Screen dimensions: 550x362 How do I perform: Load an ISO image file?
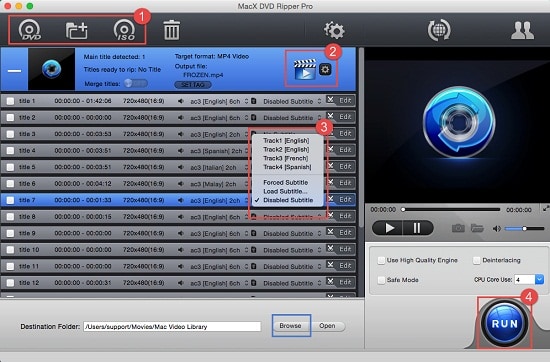[124, 30]
